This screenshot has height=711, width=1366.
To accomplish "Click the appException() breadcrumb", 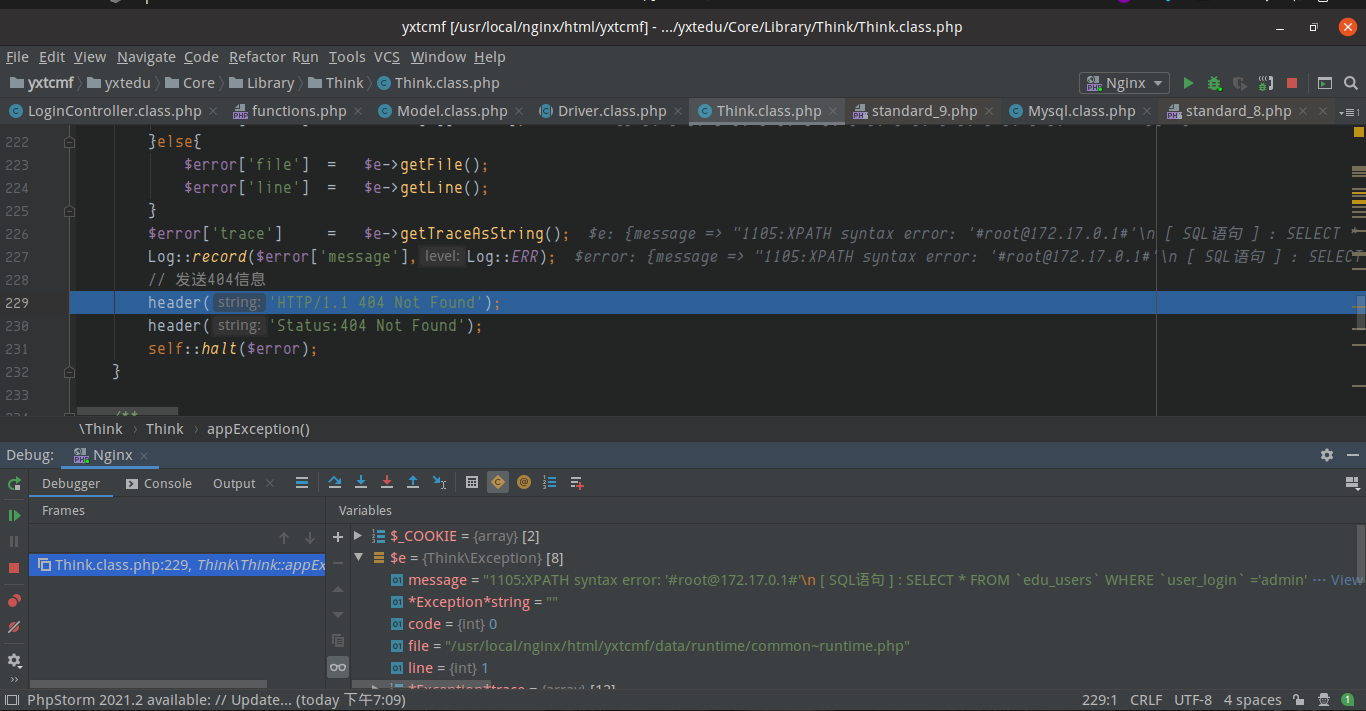I will coord(258,429).
